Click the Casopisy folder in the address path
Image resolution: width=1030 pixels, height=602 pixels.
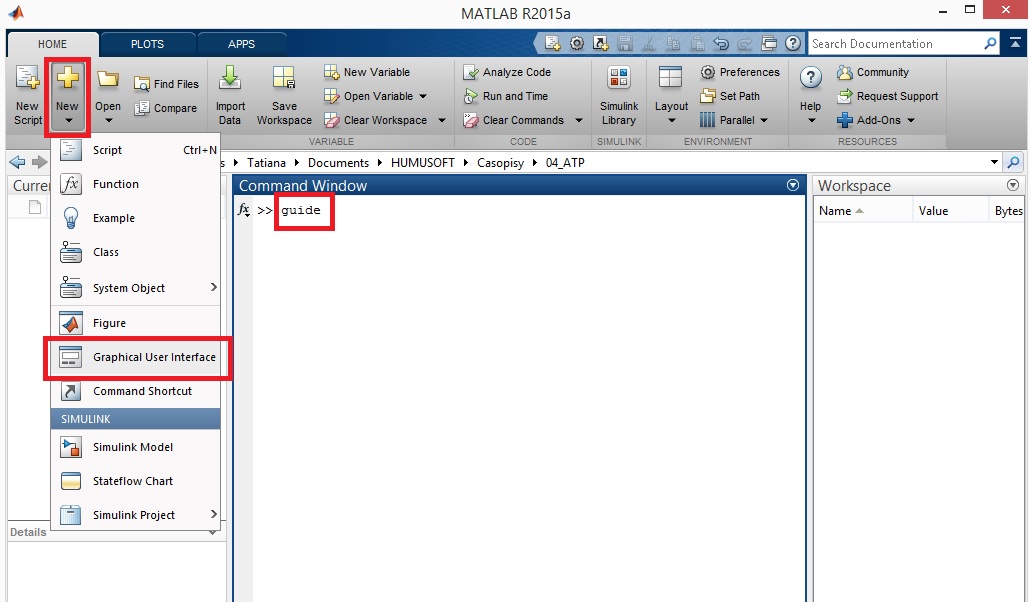pos(501,163)
